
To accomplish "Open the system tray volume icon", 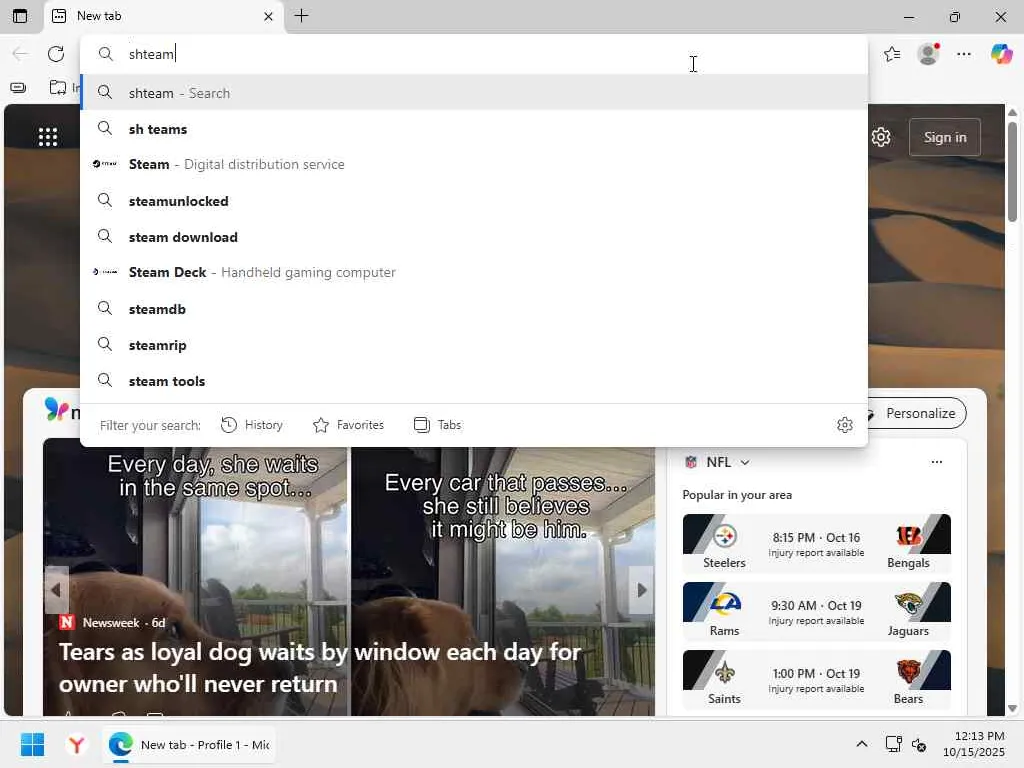I will pyautogui.click(x=919, y=744).
